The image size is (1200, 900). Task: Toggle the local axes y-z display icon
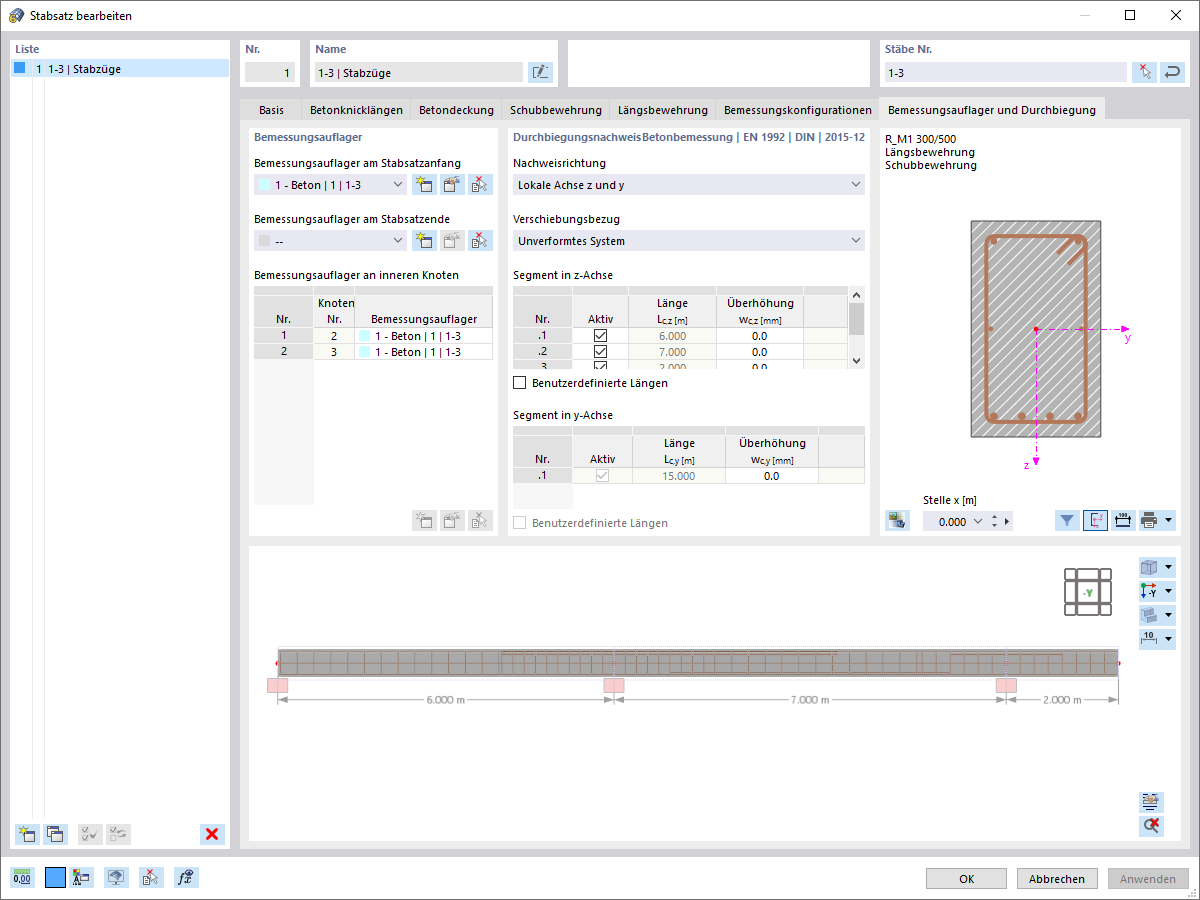[x=1095, y=520]
